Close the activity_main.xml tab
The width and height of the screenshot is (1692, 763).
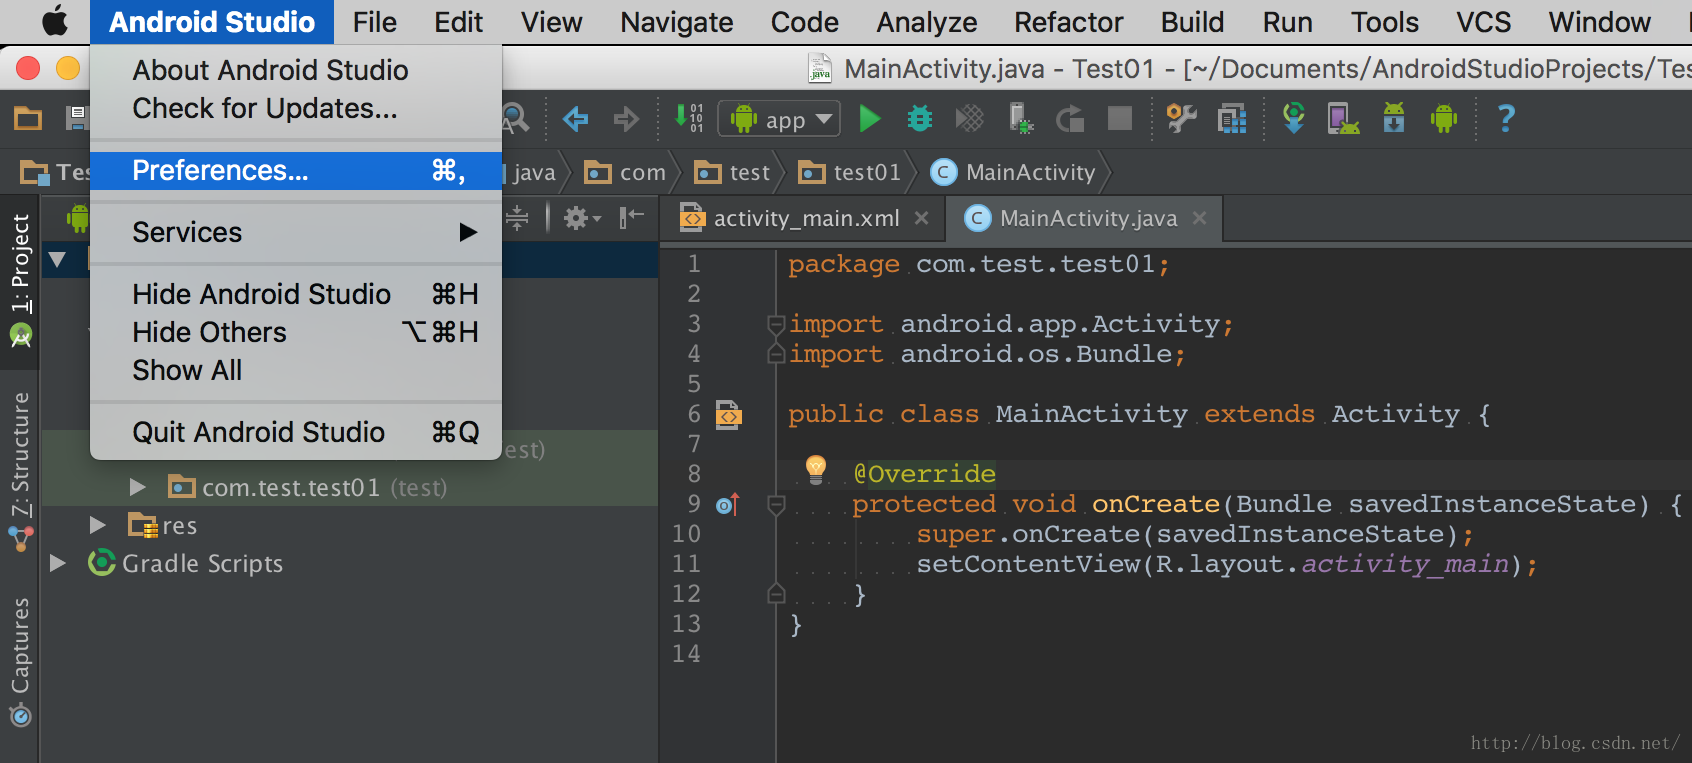coord(922,218)
